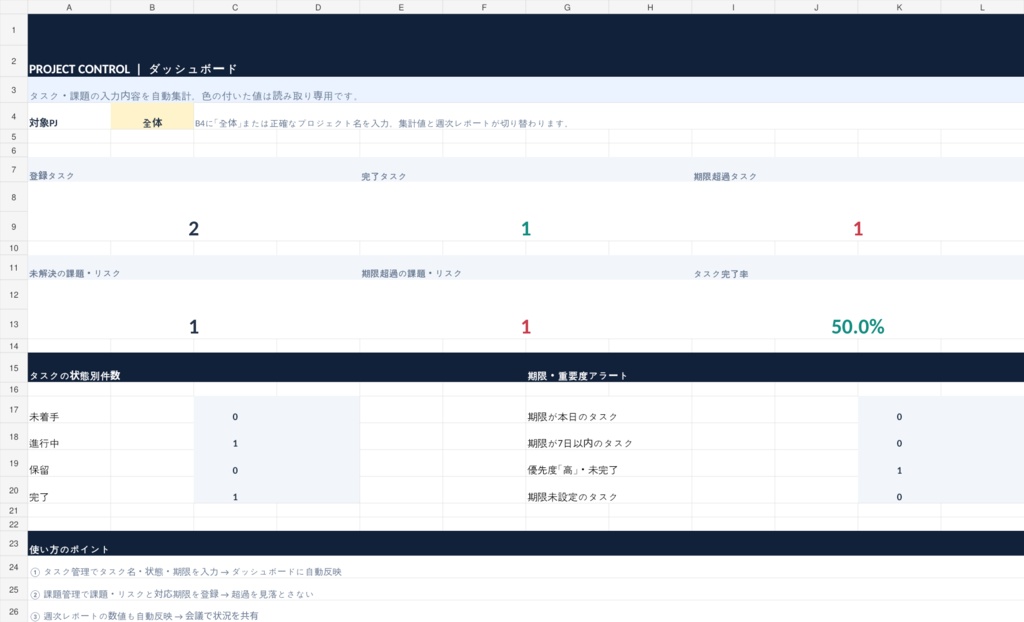Select column header K

click(x=899, y=7)
